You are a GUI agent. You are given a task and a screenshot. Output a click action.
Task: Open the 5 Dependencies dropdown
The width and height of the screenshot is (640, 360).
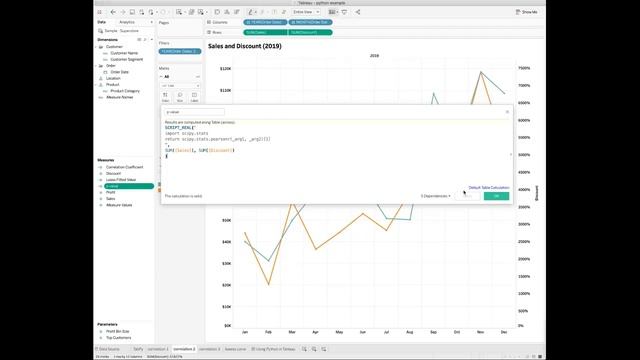click(436, 196)
